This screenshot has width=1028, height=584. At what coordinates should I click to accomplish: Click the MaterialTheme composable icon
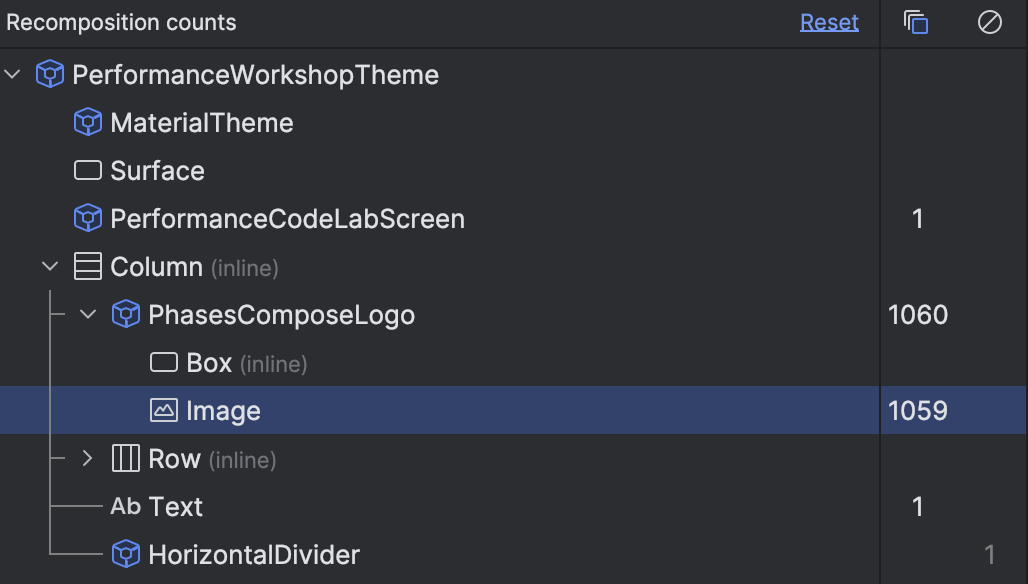pyautogui.click(x=88, y=123)
